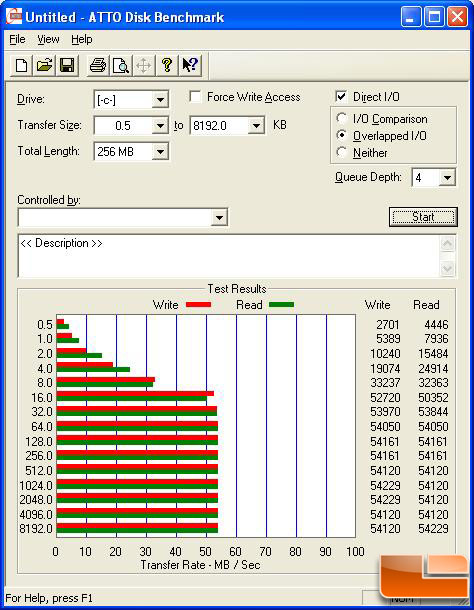Maximize the ATTO Disk Benchmark window
The width and height of the screenshot is (474, 610).
pyautogui.click(x=434, y=17)
